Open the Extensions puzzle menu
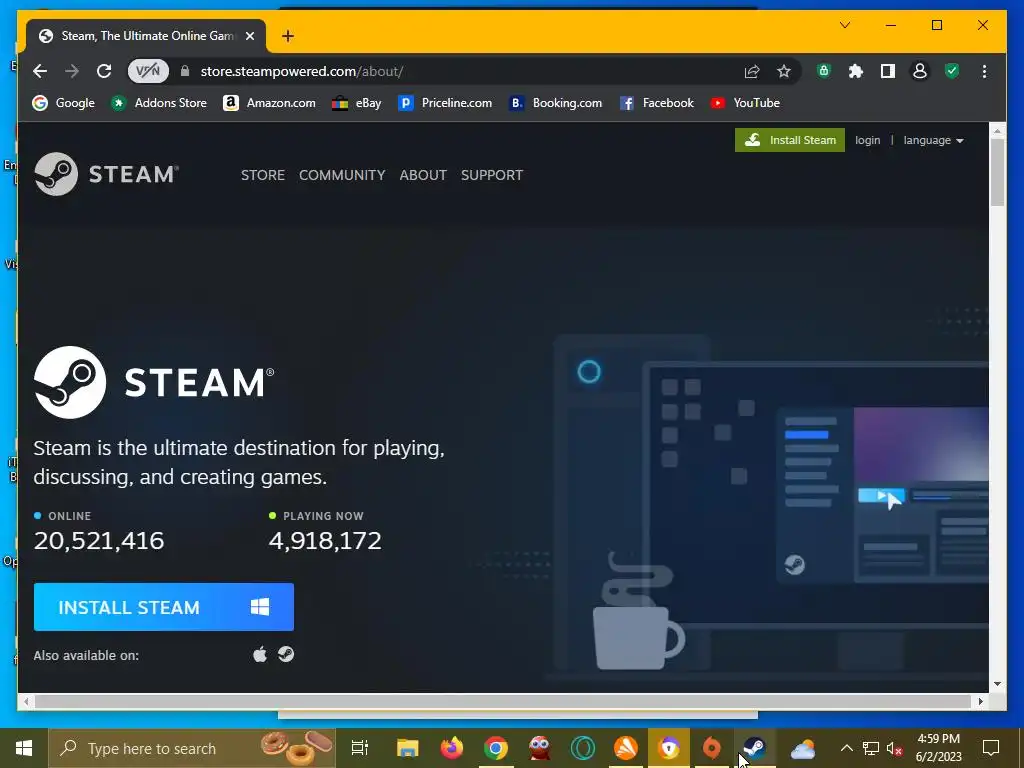The width and height of the screenshot is (1024, 768). (856, 71)
